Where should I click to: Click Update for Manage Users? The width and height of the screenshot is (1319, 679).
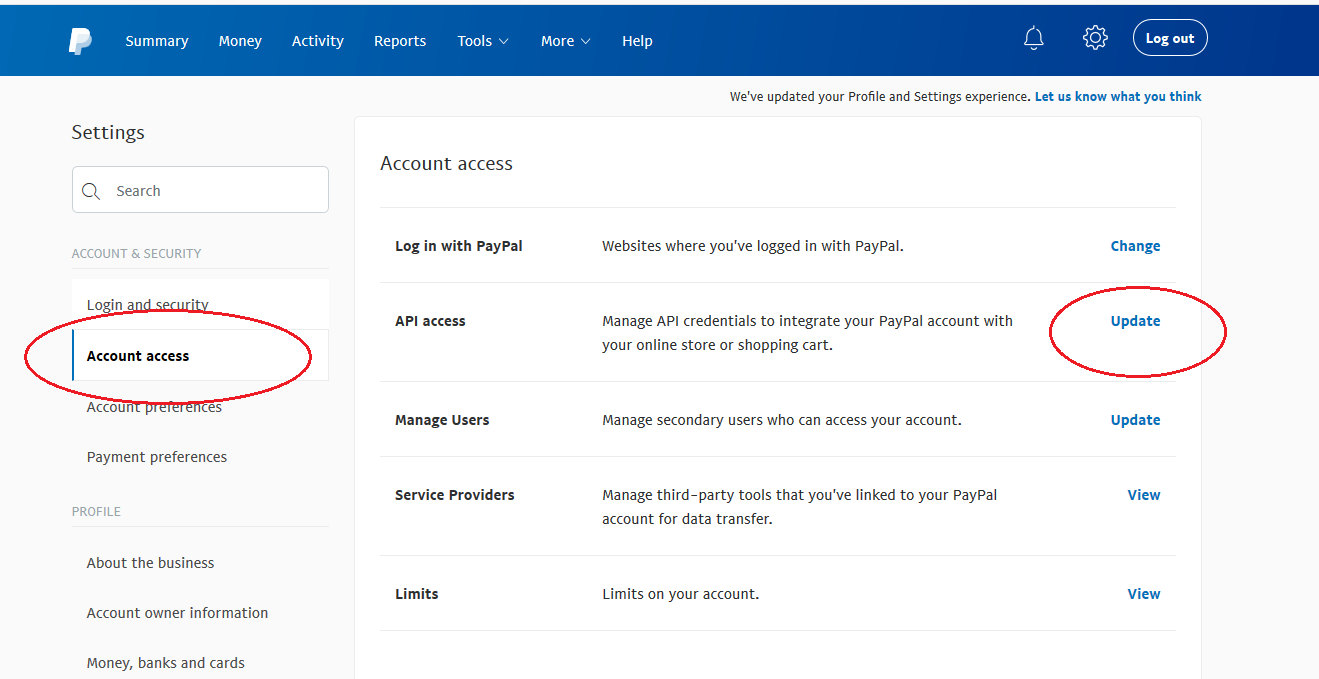click(x=1136, y=420)
